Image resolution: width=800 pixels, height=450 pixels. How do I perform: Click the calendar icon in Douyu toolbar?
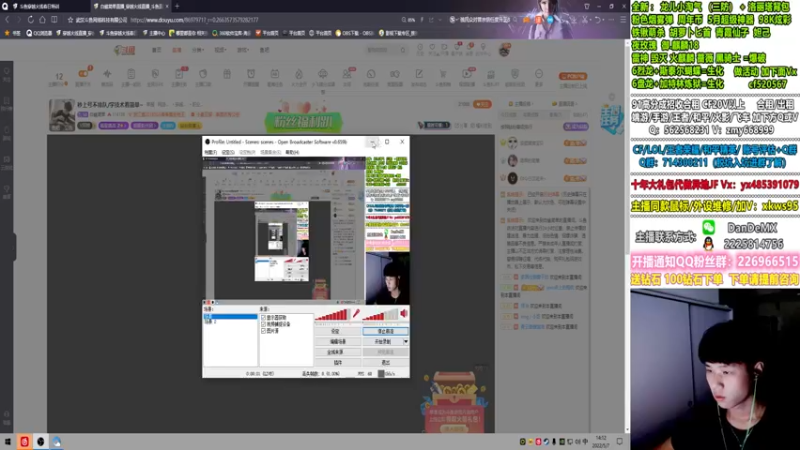click(x=274, y=74)
